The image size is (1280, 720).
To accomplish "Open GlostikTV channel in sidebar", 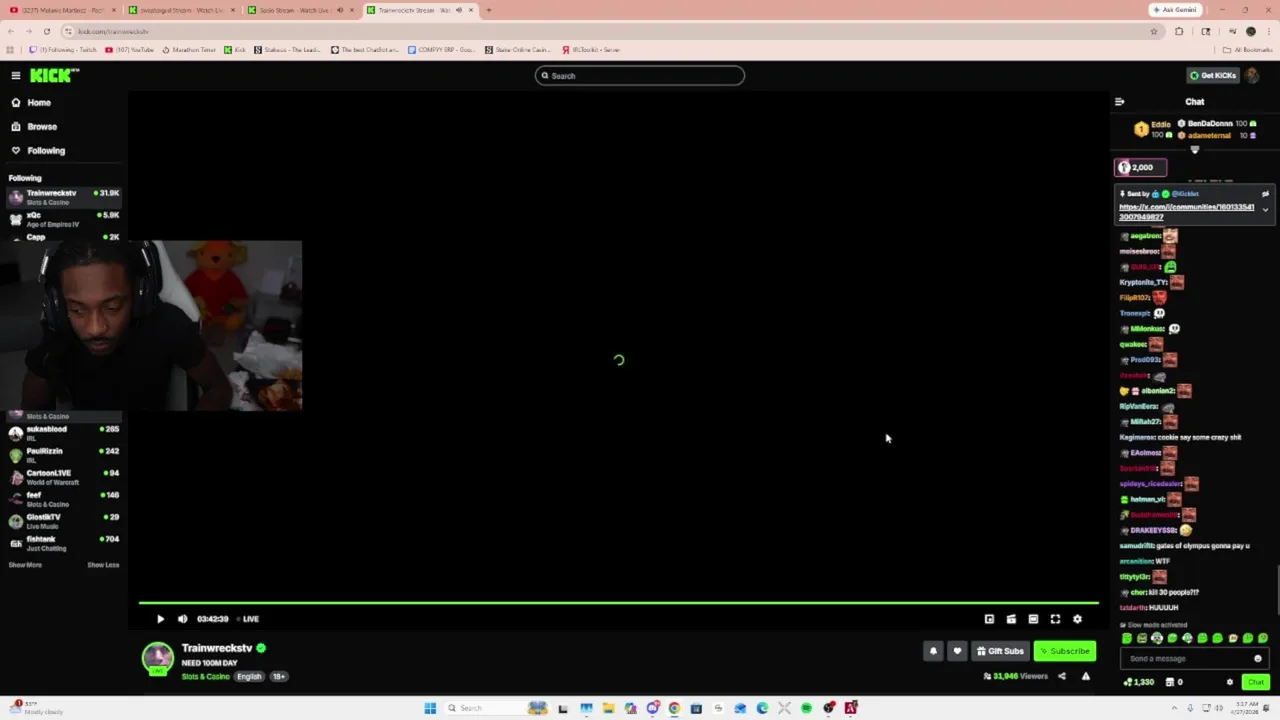I will [64, 521].
